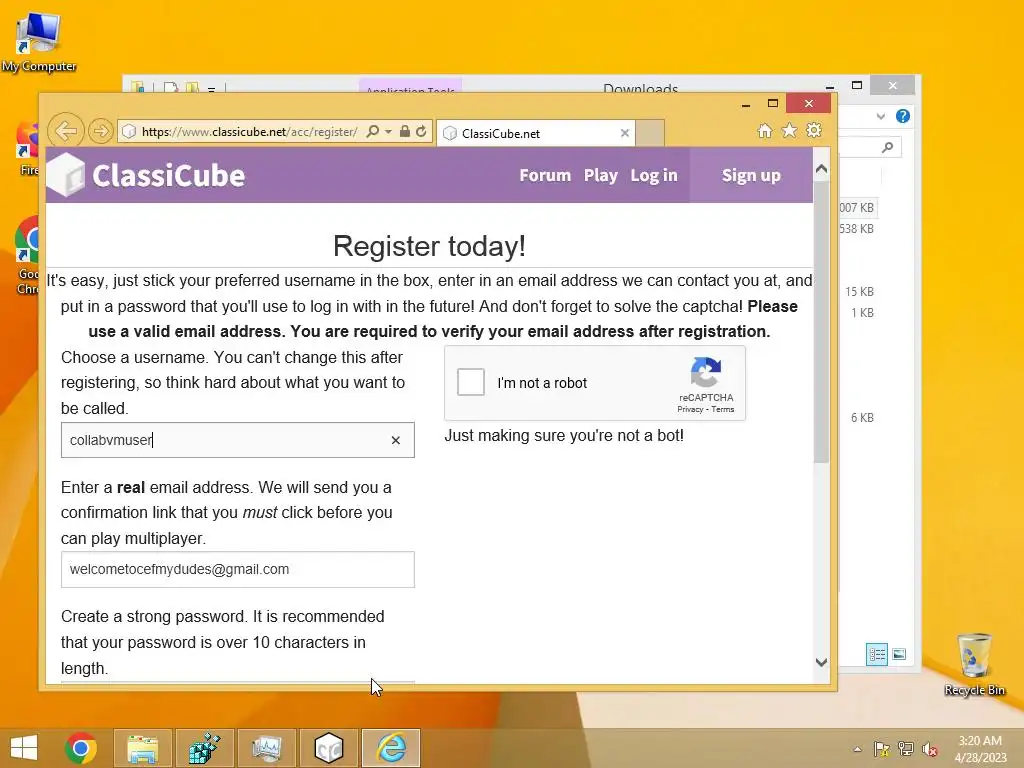Click the browser Forward arrow button

[x=101, y=131]
